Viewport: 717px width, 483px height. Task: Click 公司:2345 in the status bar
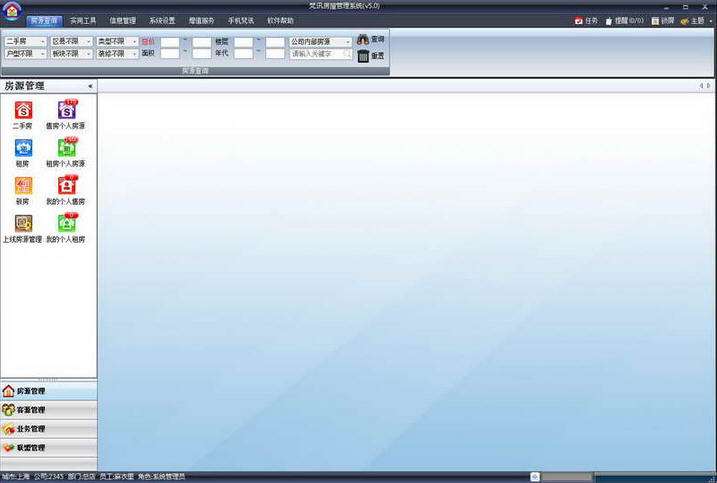point(49,477)
